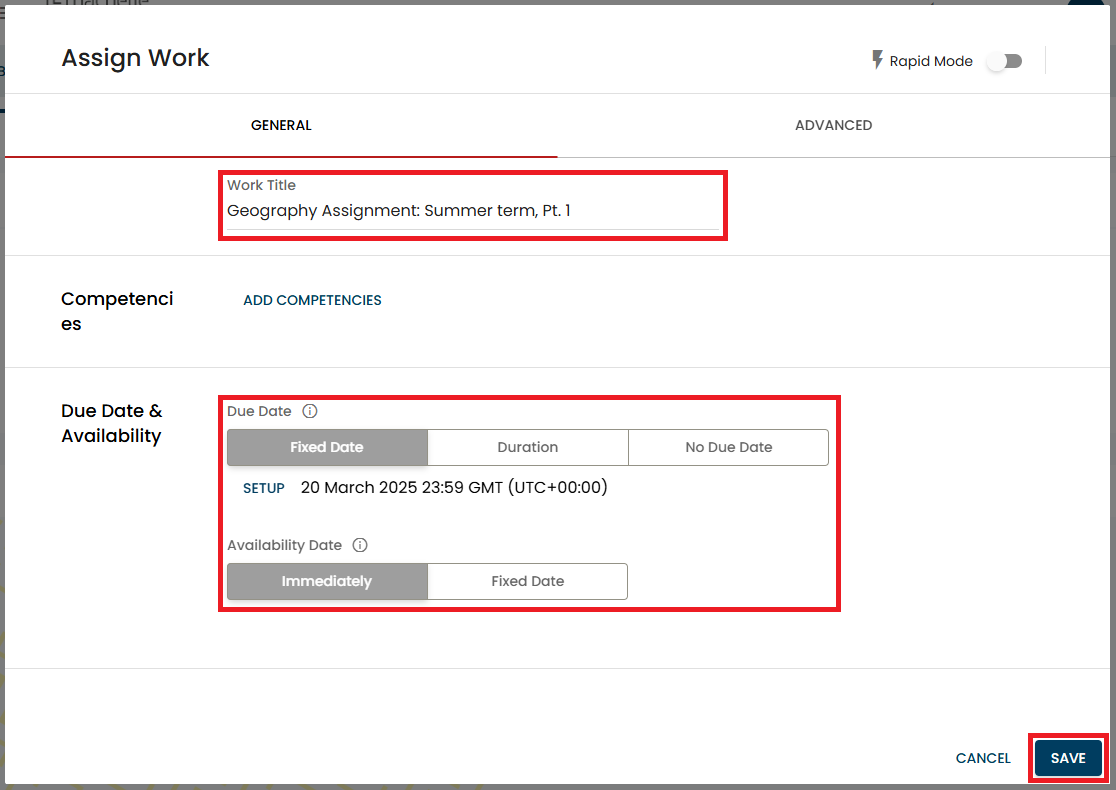Screen dimensions: 1116x790
Task: Click the Assign Work dialog heading
Action: [x=135, y=58]
